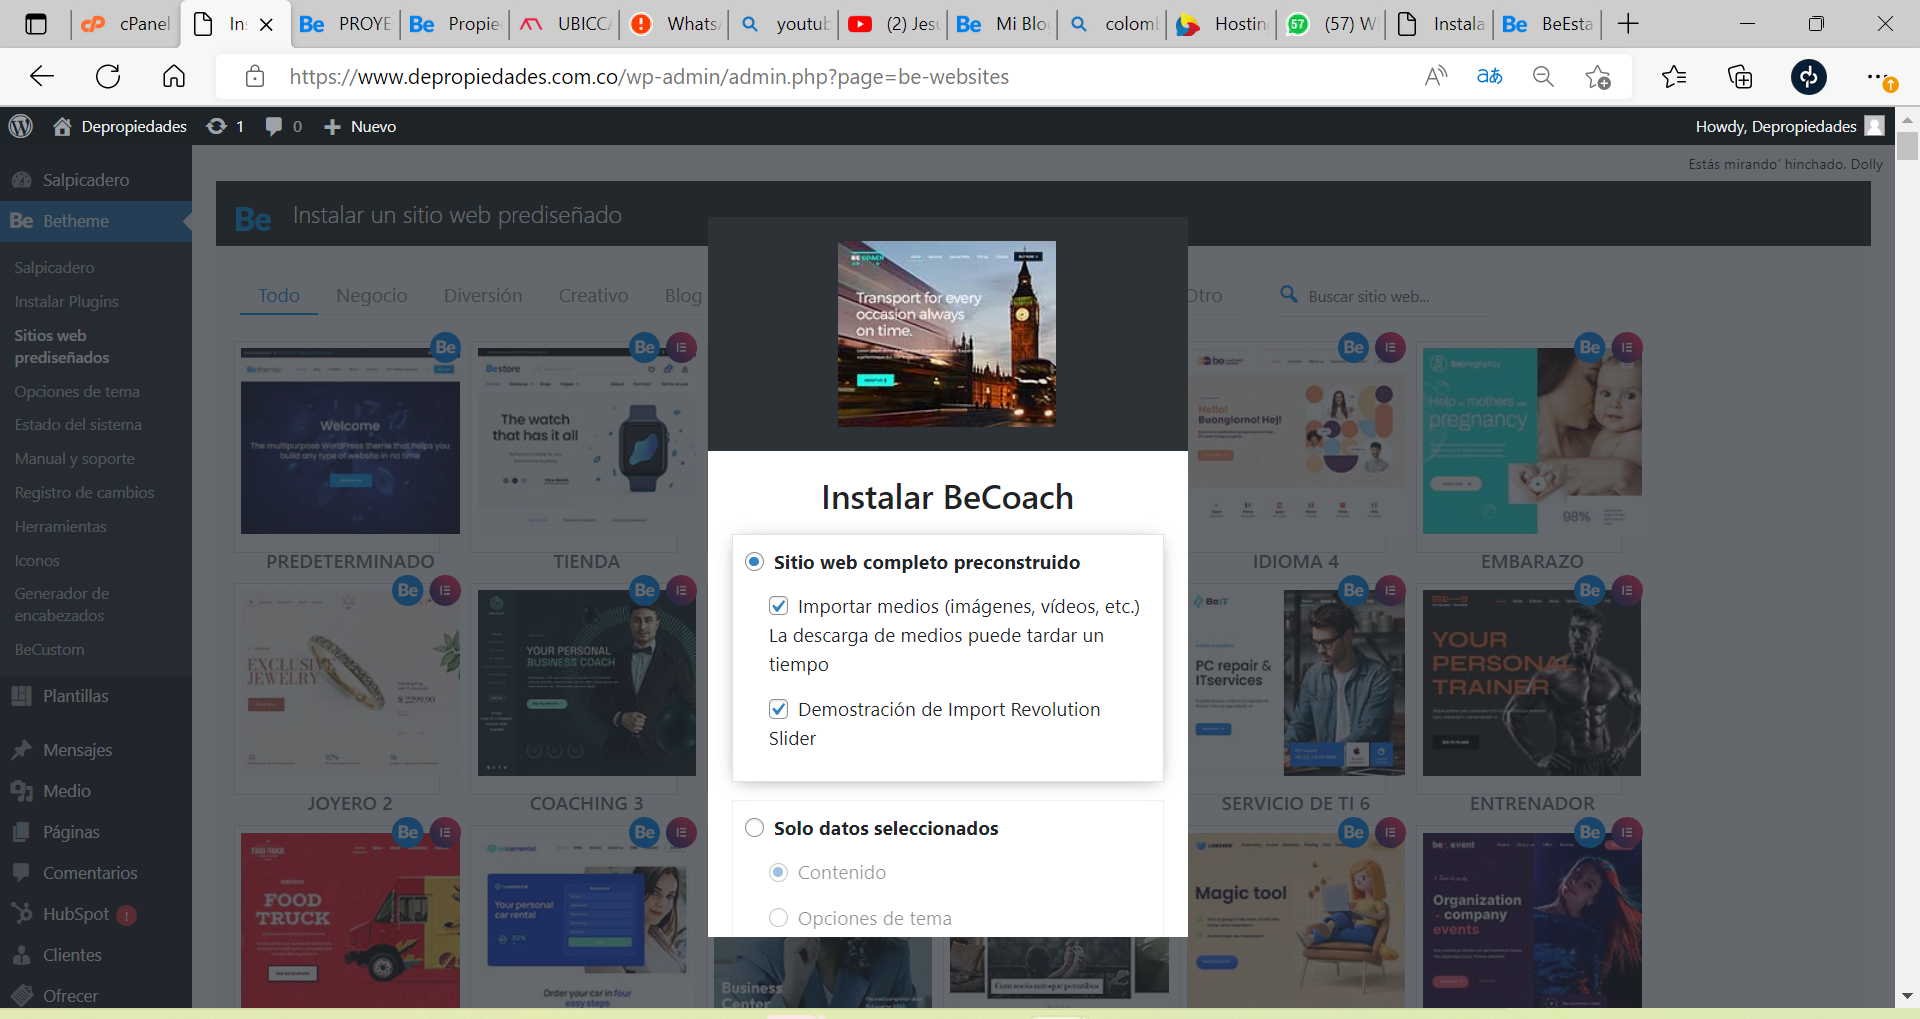Viewport: 1920px width, 1019px height.
Task: Click the browser address bar URL
Action: [649, 77]
